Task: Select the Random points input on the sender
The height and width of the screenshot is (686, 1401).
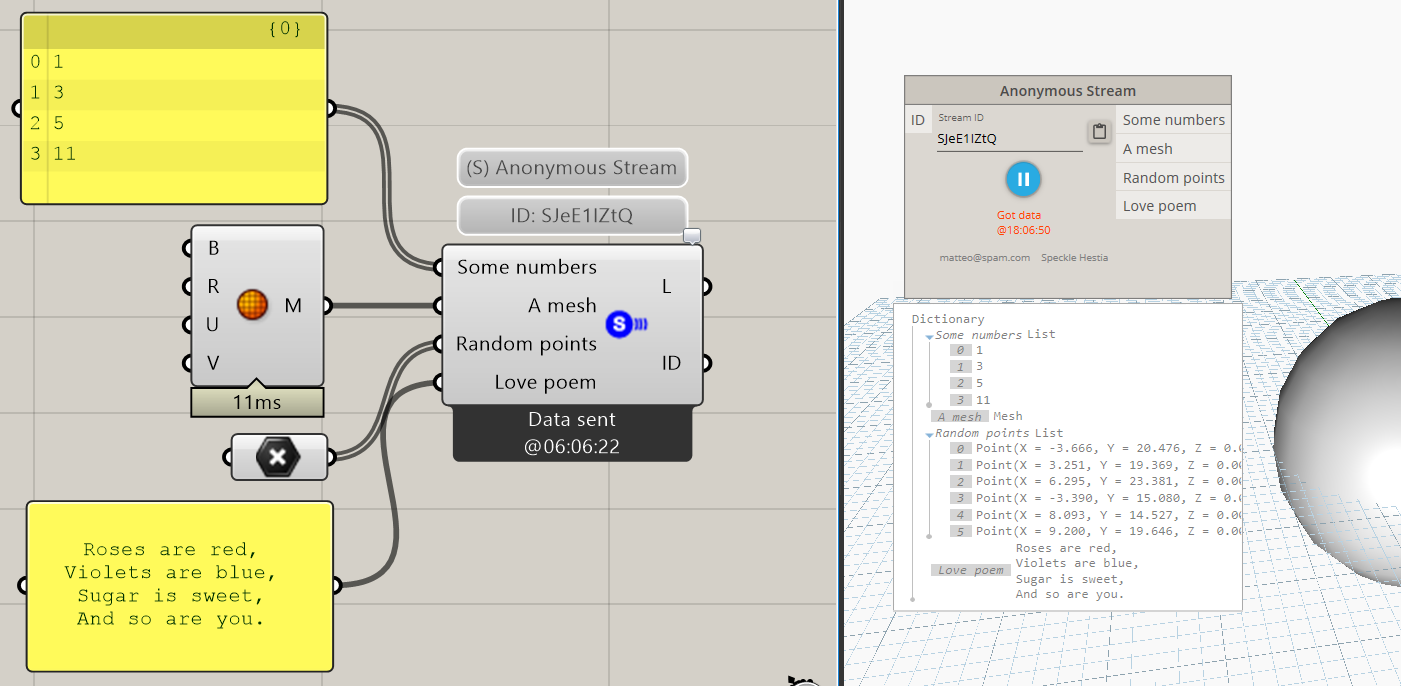Action: click(x=526, y=344)
